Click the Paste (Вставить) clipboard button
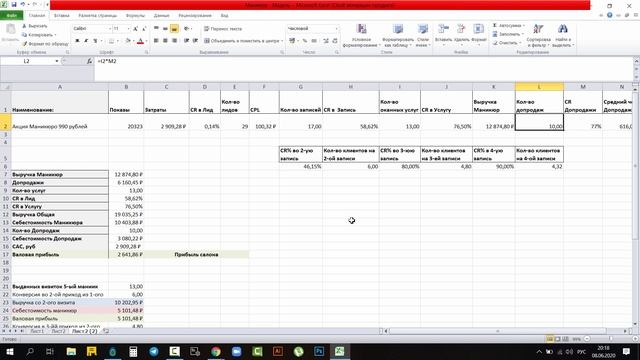Image resolution: width=640 pixels, height=360 pixels. pos(10,33)
